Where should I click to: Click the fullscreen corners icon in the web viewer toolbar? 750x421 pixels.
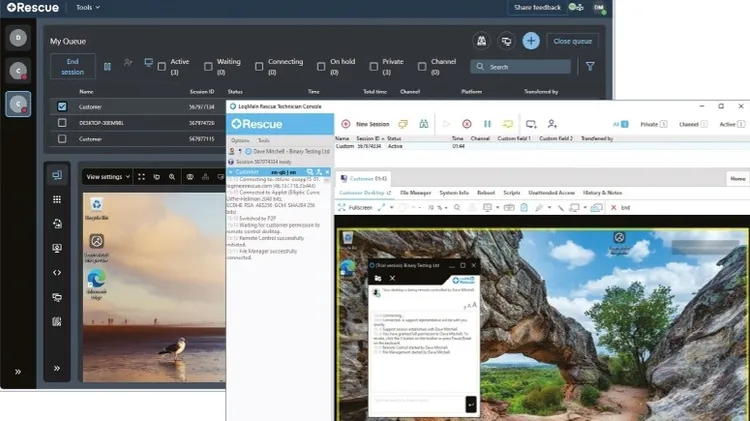(x=141, y=177)
